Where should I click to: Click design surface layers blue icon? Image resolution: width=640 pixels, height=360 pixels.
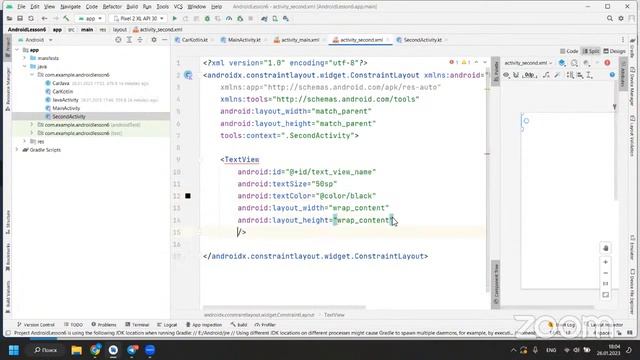(x=562, y=63)
